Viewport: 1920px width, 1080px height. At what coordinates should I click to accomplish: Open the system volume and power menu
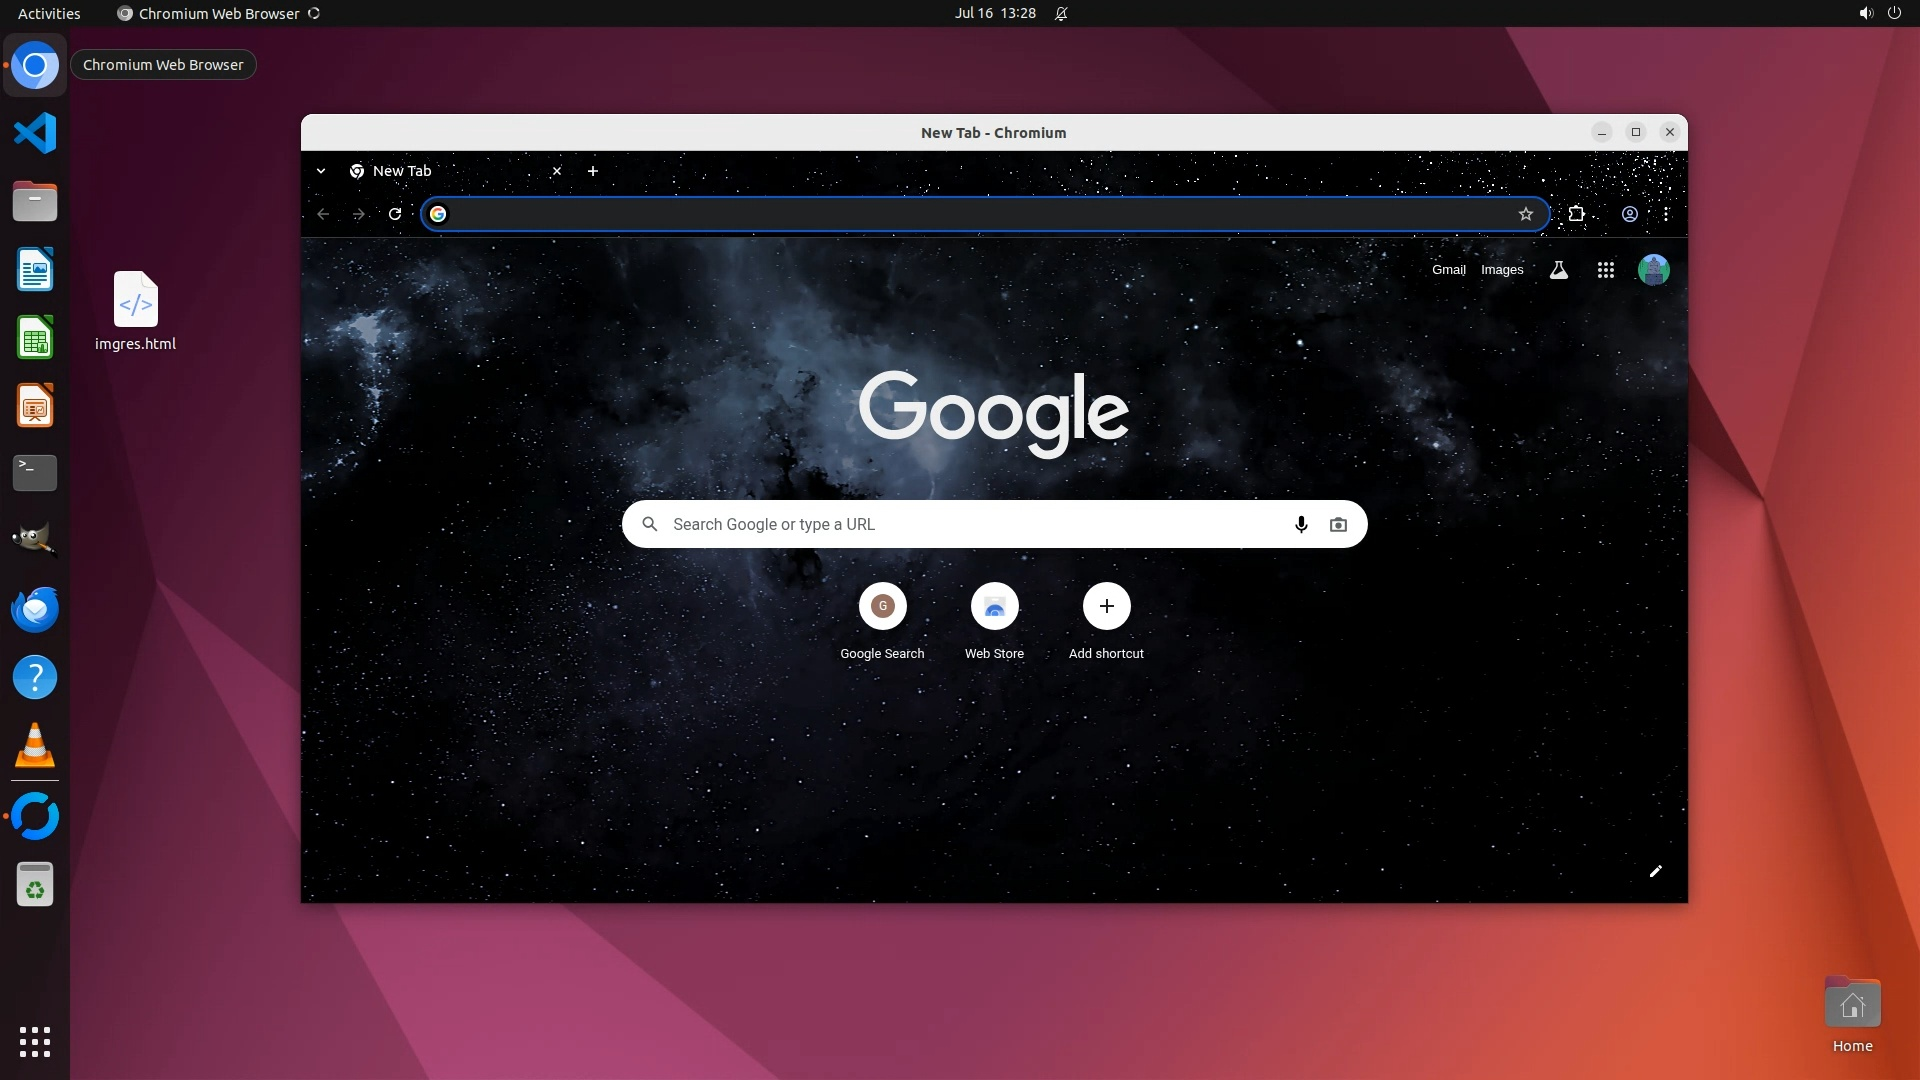point(1879,13)
